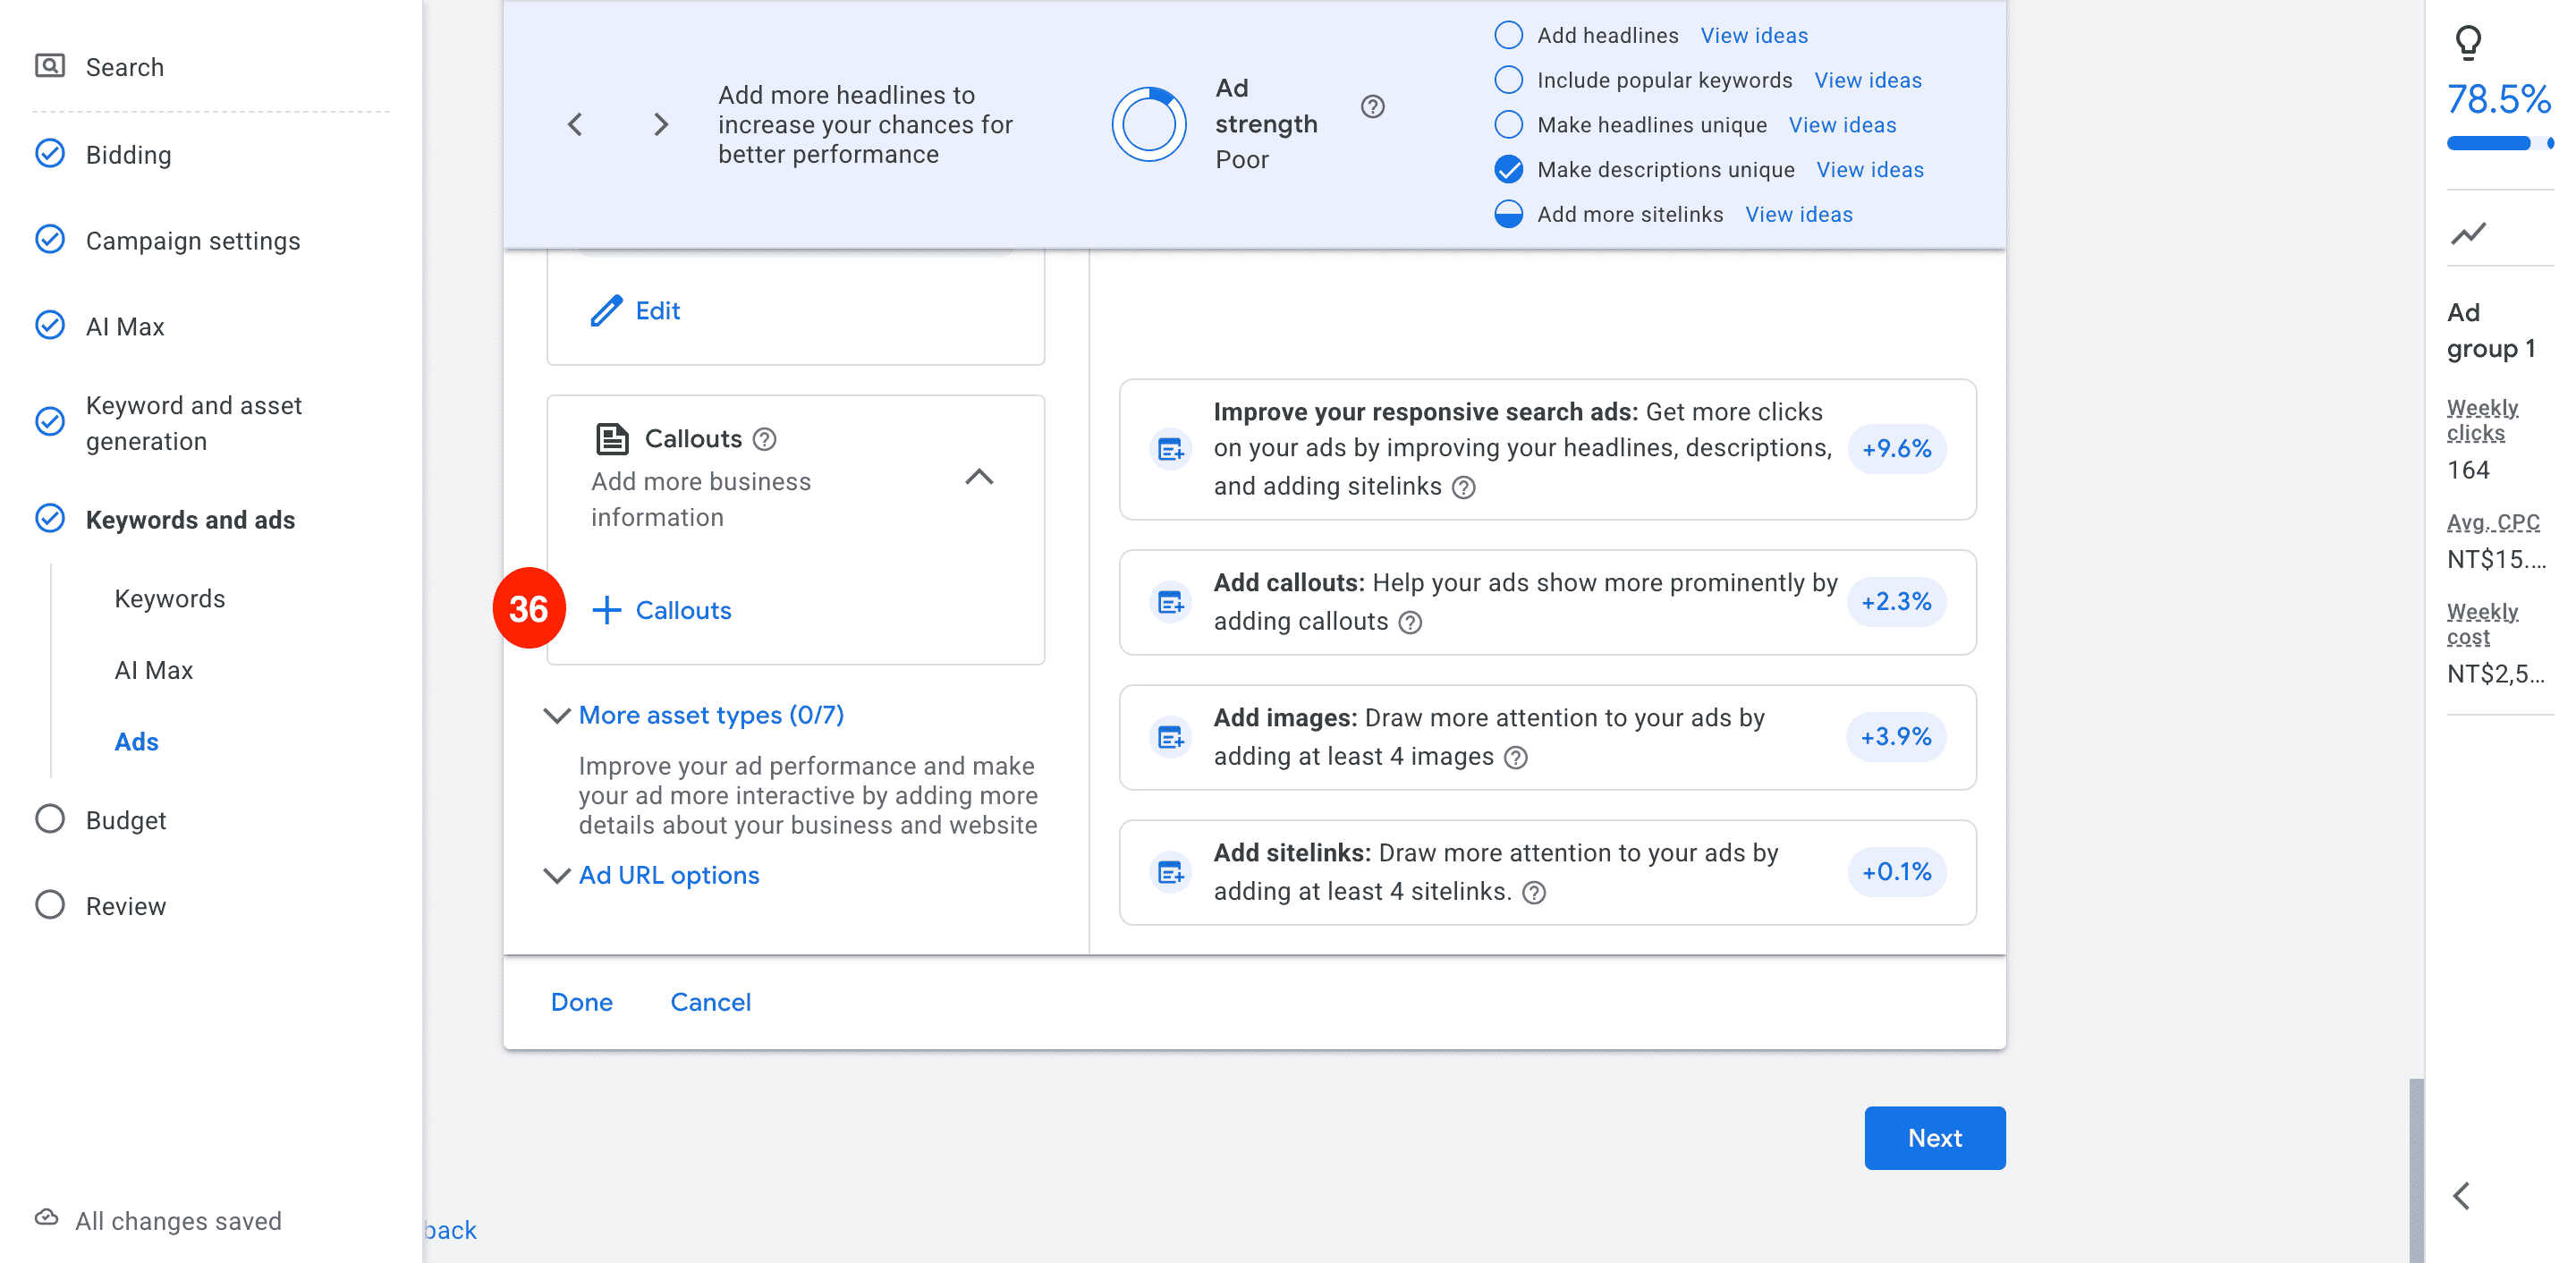
Task: Click the Weekly cost metric label
Action: point(2482,624)
